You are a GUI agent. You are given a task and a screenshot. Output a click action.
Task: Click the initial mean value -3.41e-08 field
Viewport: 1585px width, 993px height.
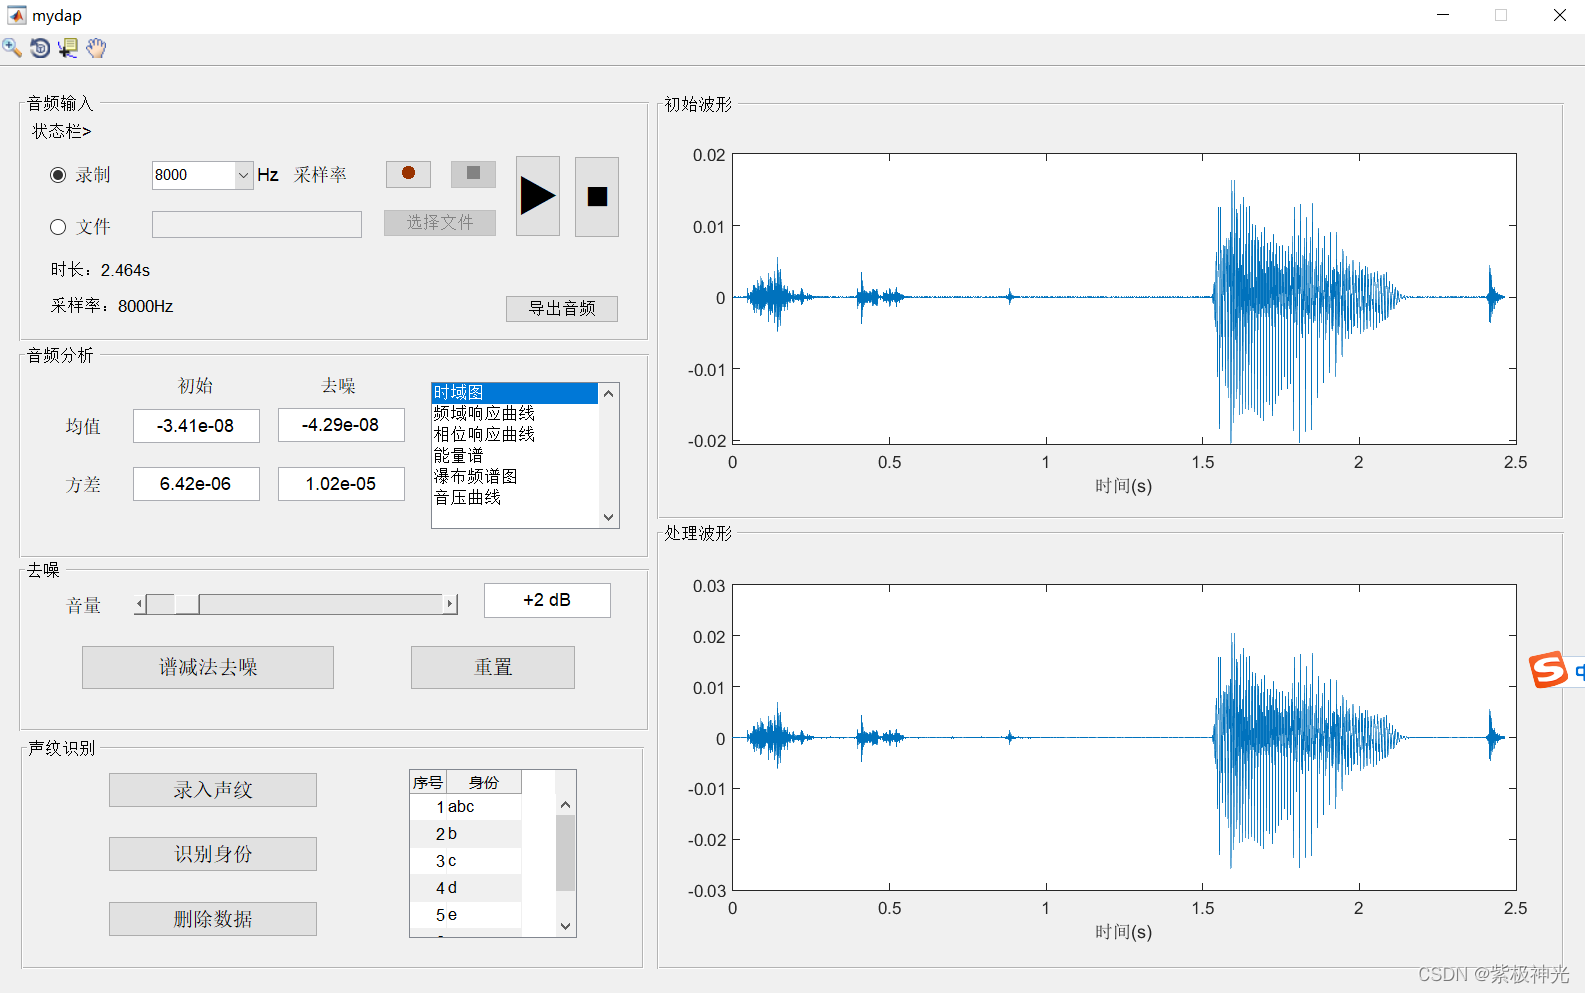coord(196,425)
